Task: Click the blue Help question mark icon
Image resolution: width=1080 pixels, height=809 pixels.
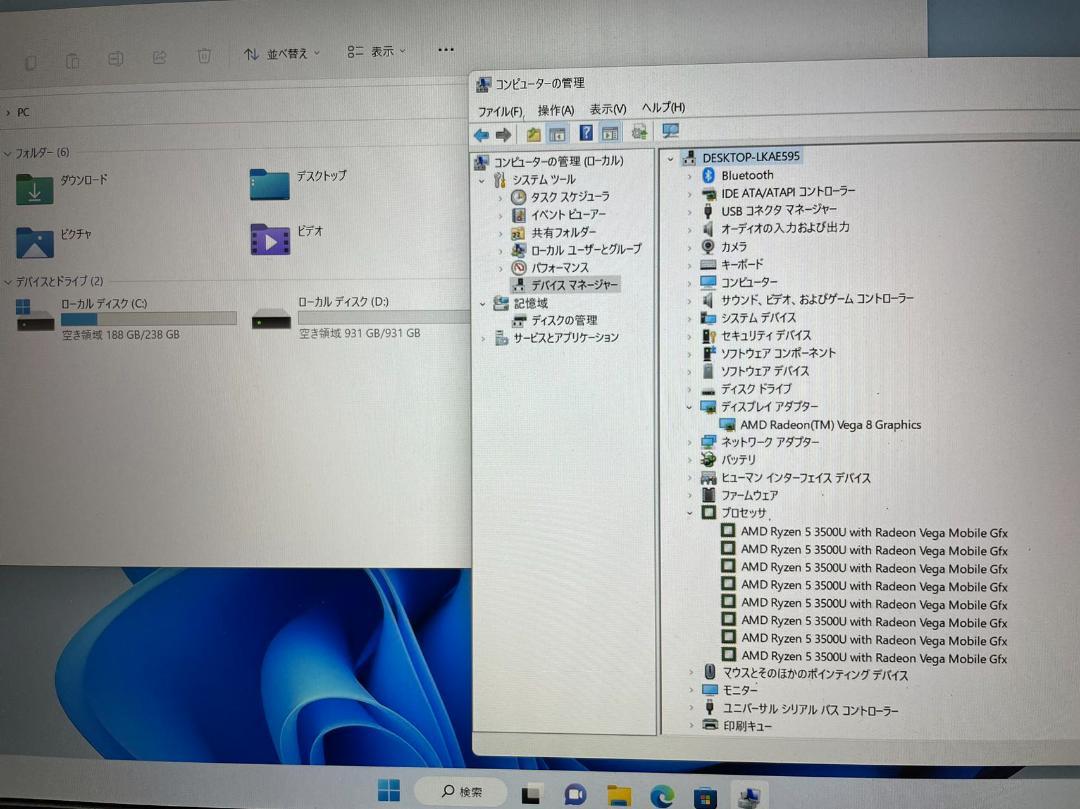Action: pyautogui.click(x=585, y=132)
